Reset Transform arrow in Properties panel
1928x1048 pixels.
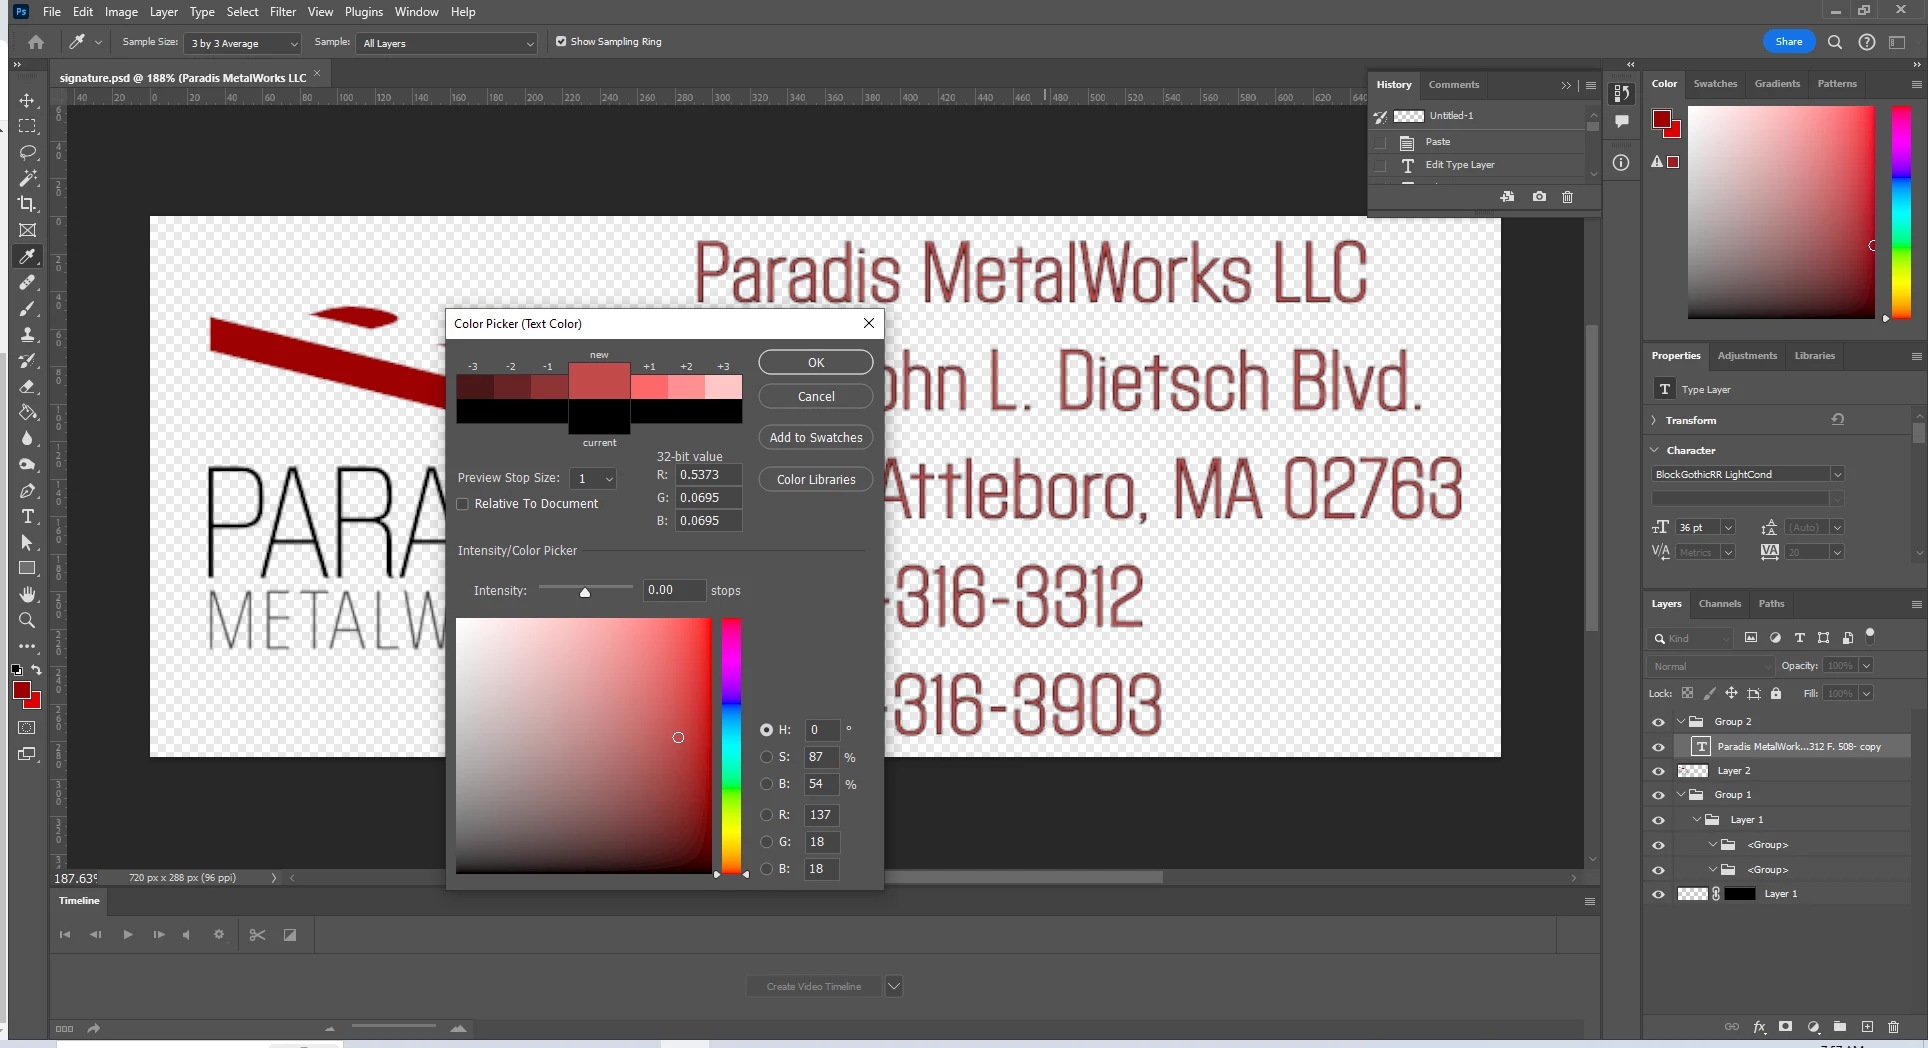click(1837, 420)
